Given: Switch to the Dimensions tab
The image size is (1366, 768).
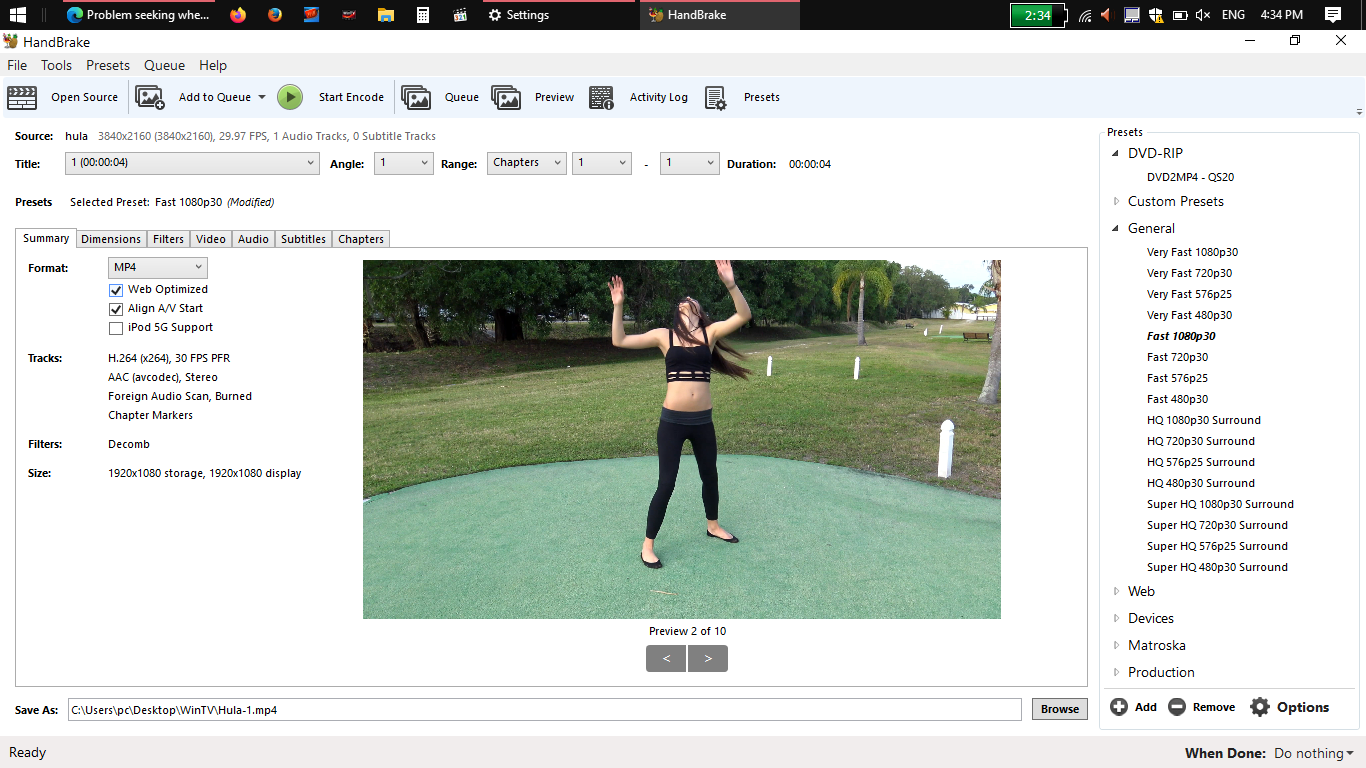Looking at the screenshot, I should [x=111, y=239].
